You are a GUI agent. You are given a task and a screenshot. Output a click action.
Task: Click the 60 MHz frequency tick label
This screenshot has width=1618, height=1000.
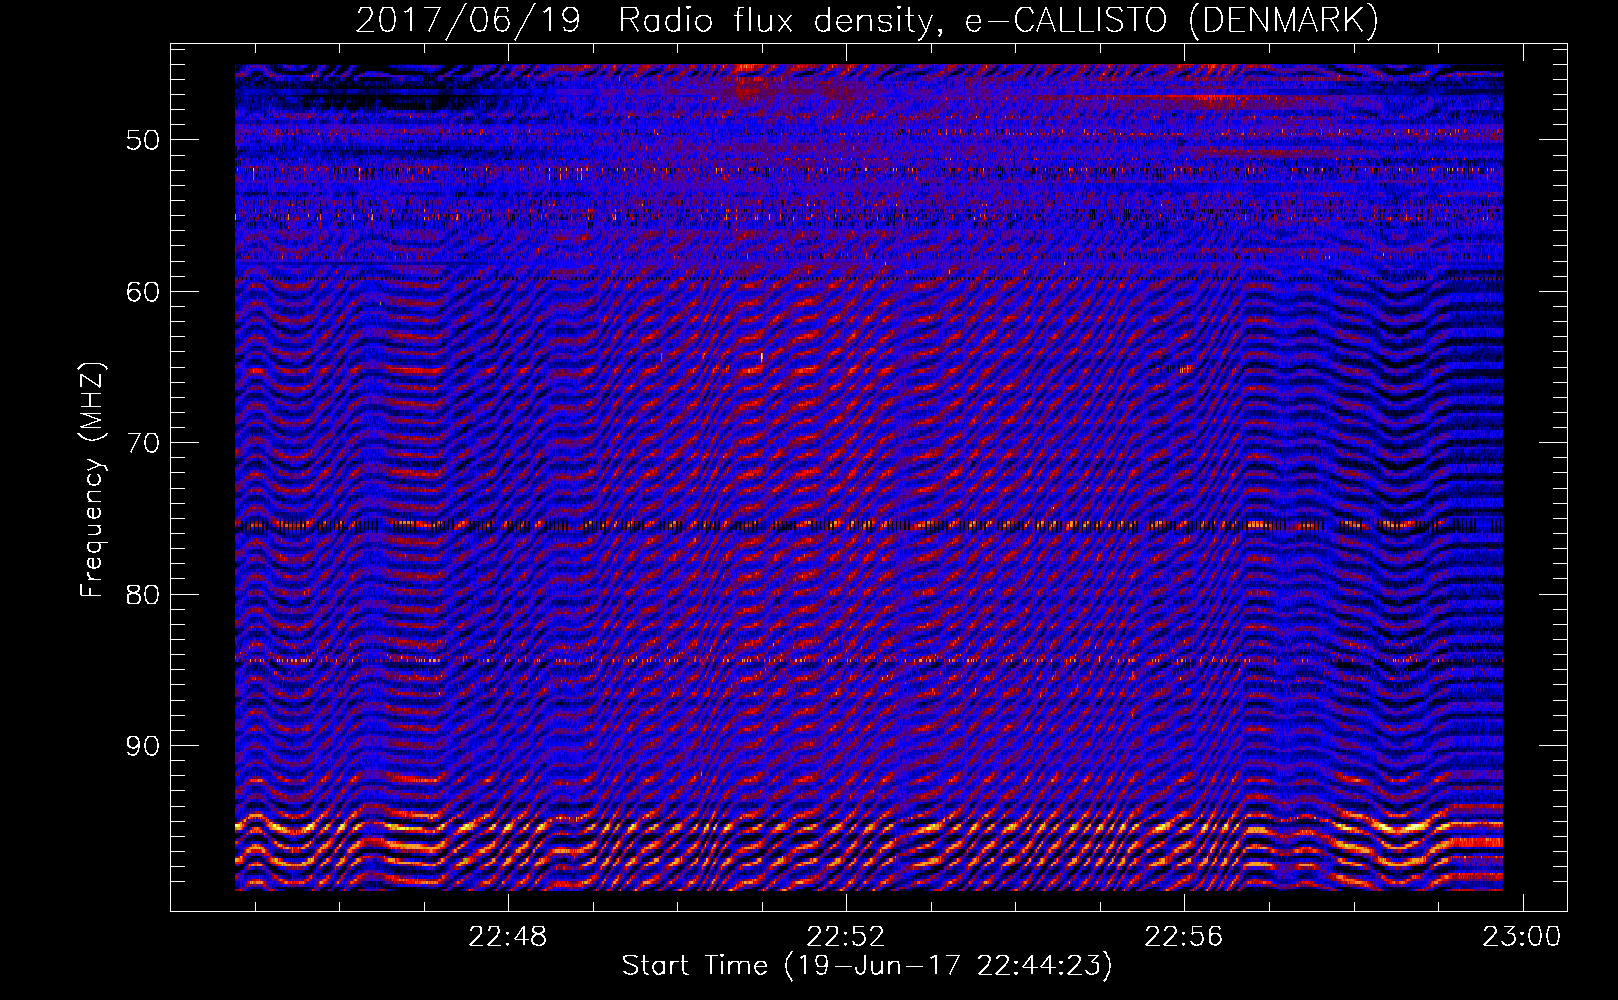[143, 292]
